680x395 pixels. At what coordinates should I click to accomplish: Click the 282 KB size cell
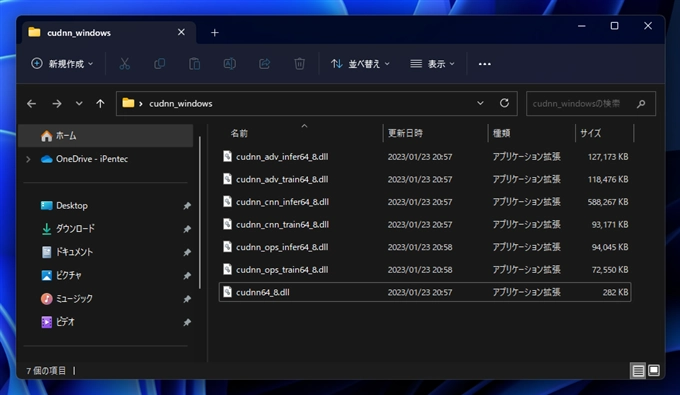(615, 292)
